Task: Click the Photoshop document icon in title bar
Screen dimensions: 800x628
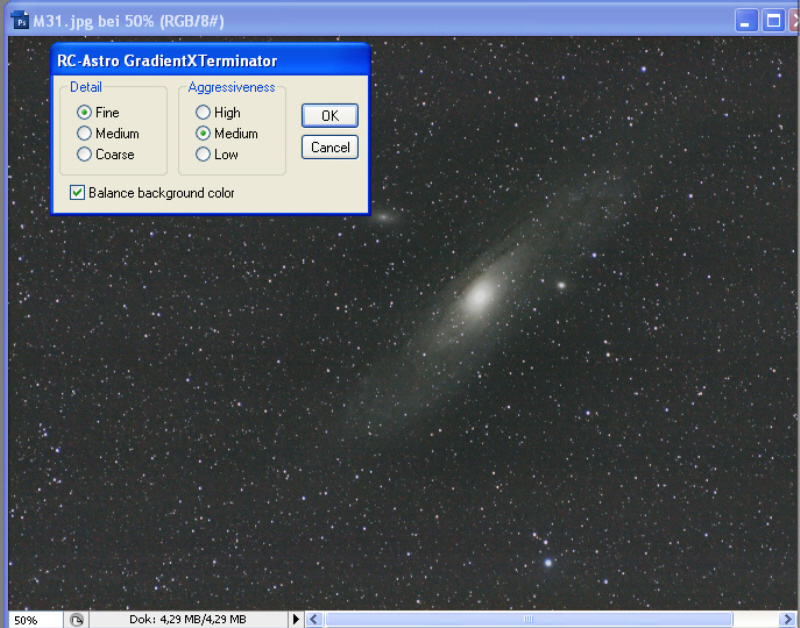Action: click(19, 20)
